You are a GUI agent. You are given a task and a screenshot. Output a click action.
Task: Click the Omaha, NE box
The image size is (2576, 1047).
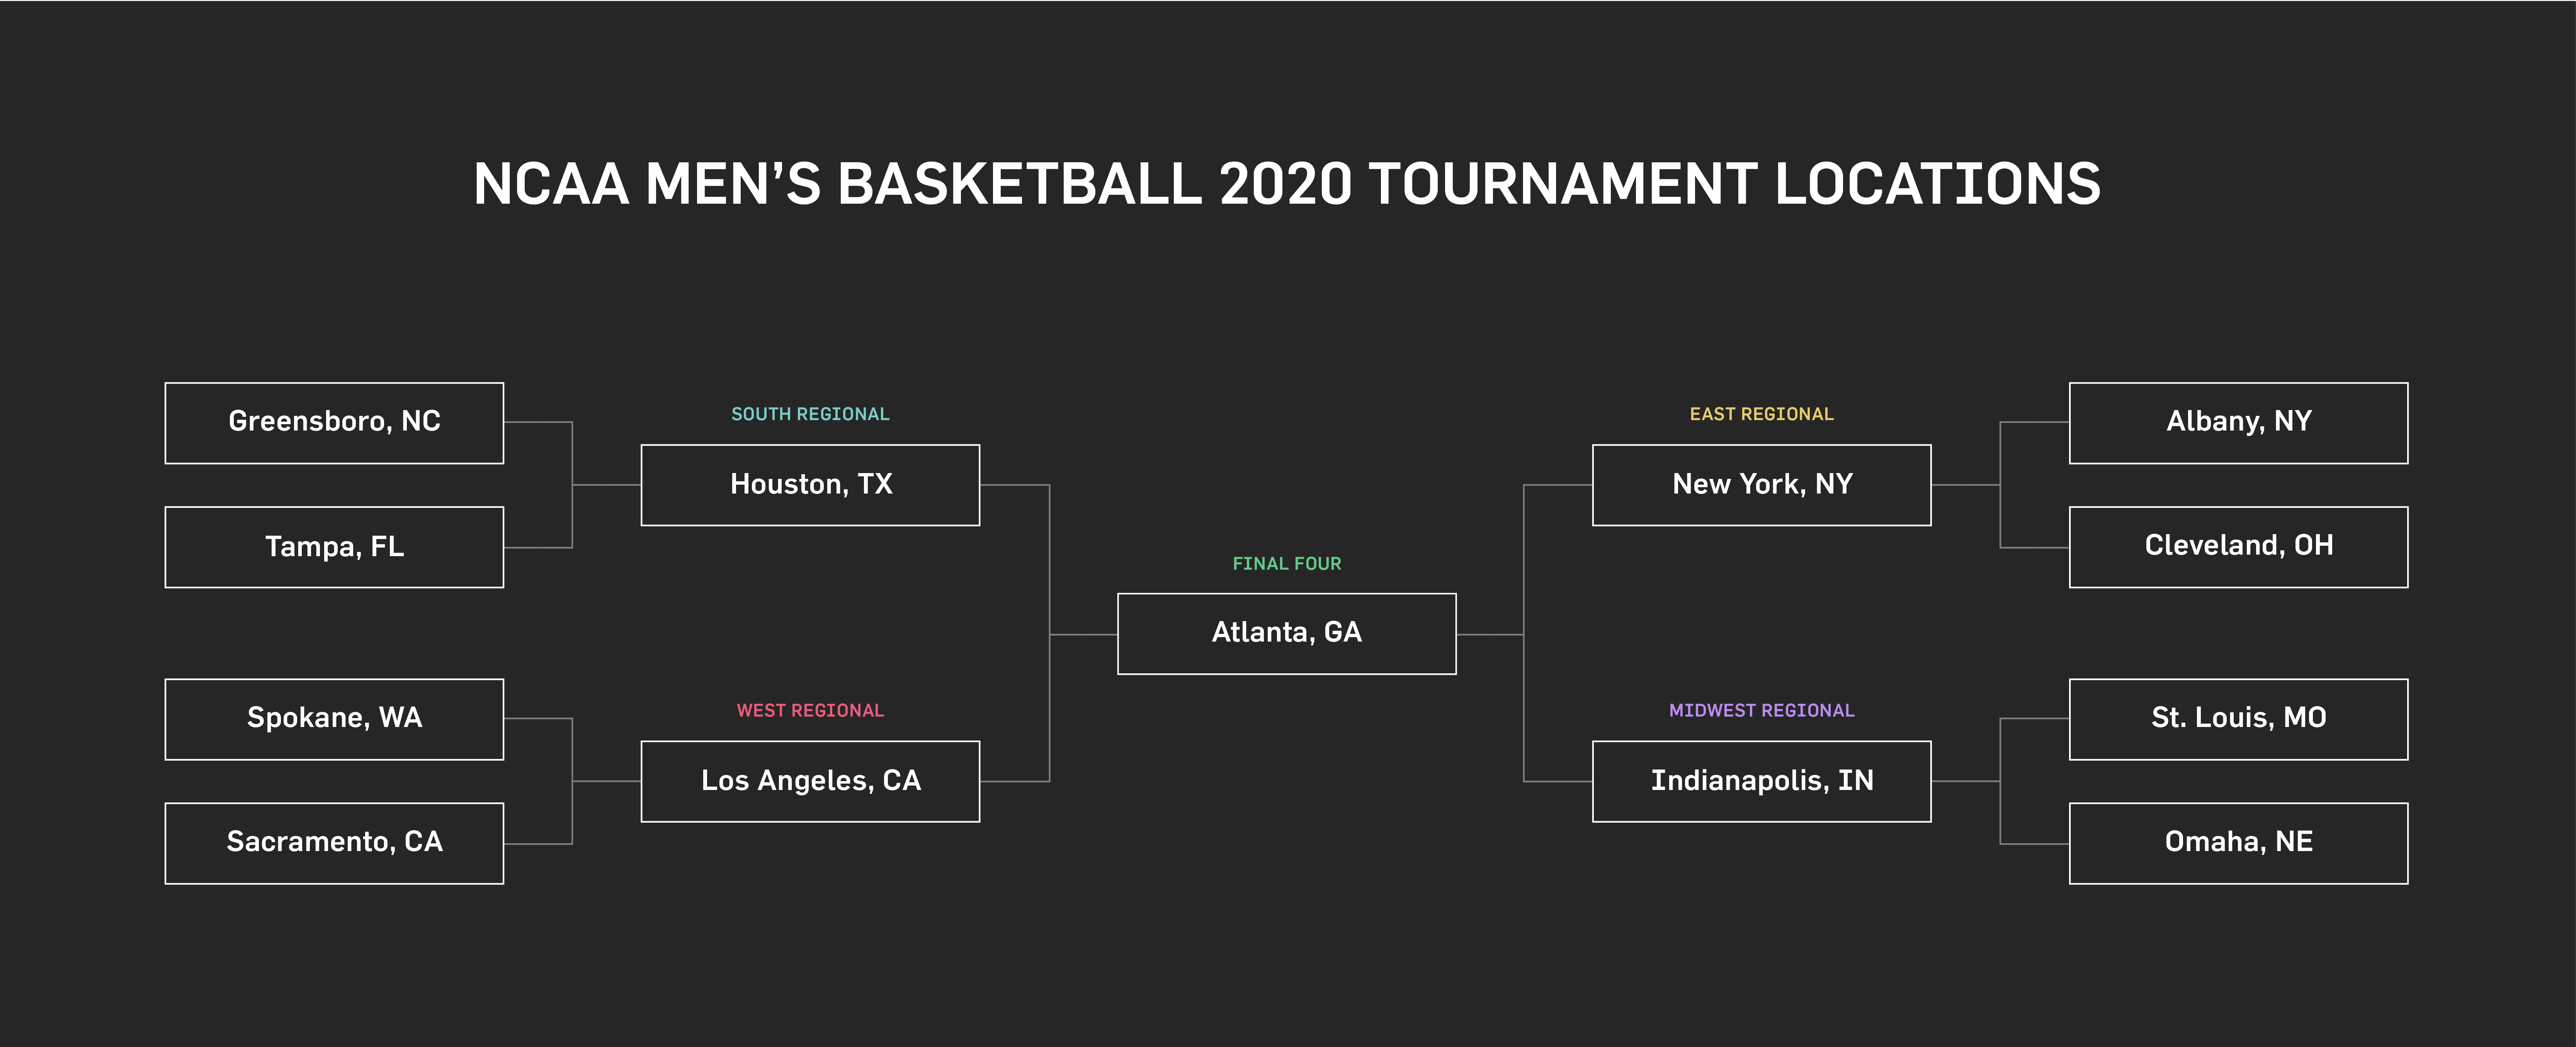2239,843
